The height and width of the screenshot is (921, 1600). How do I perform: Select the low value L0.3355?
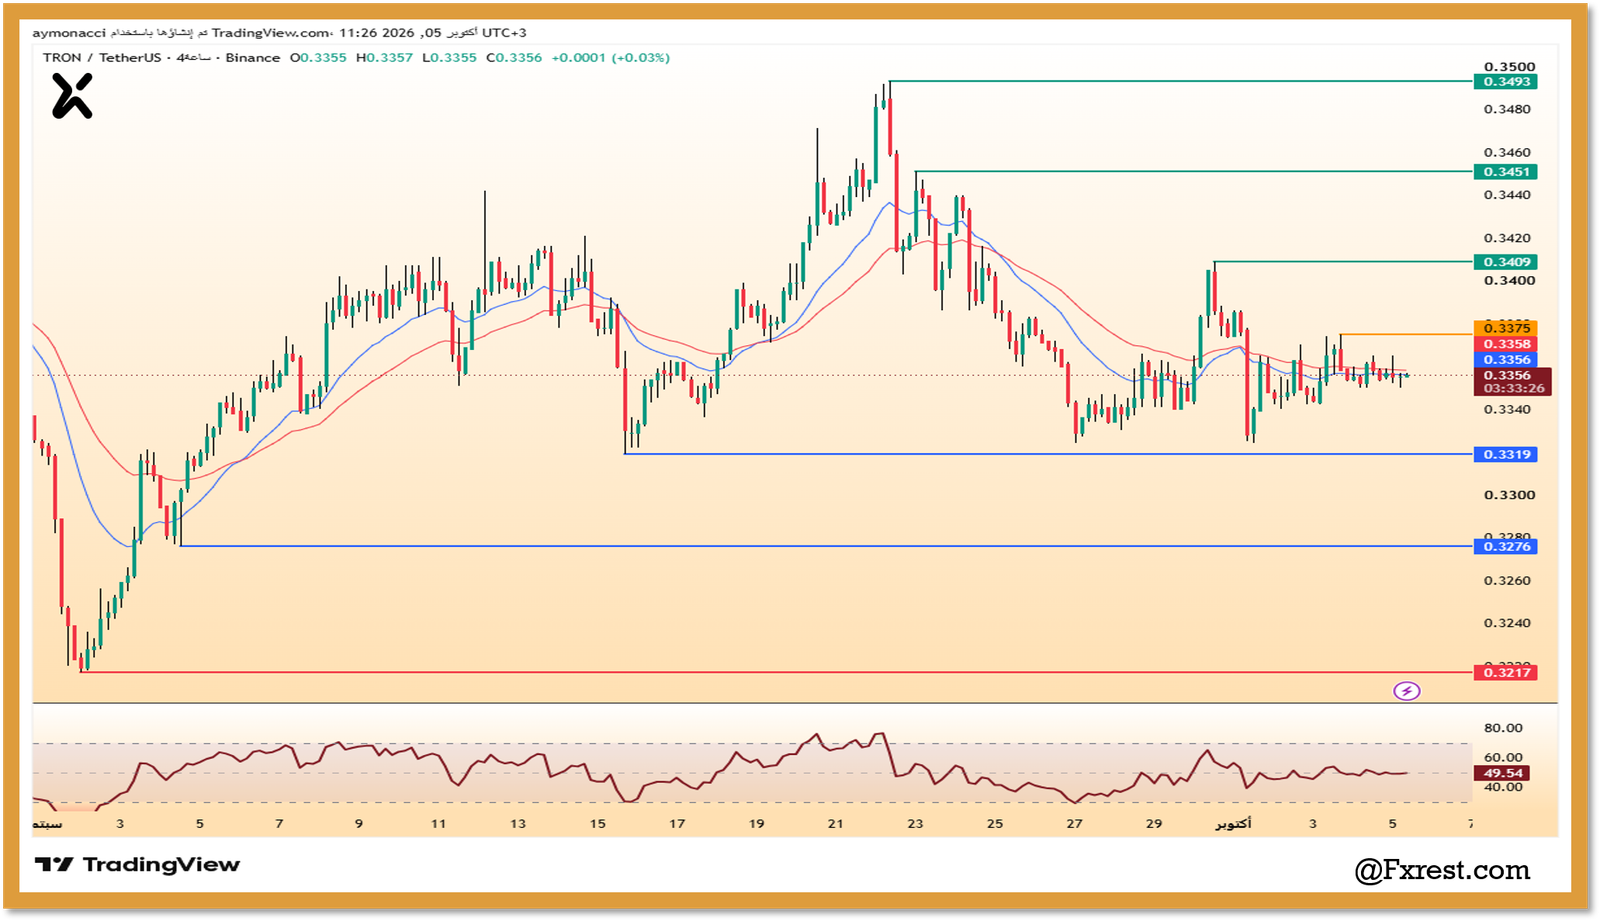[449, 58]
